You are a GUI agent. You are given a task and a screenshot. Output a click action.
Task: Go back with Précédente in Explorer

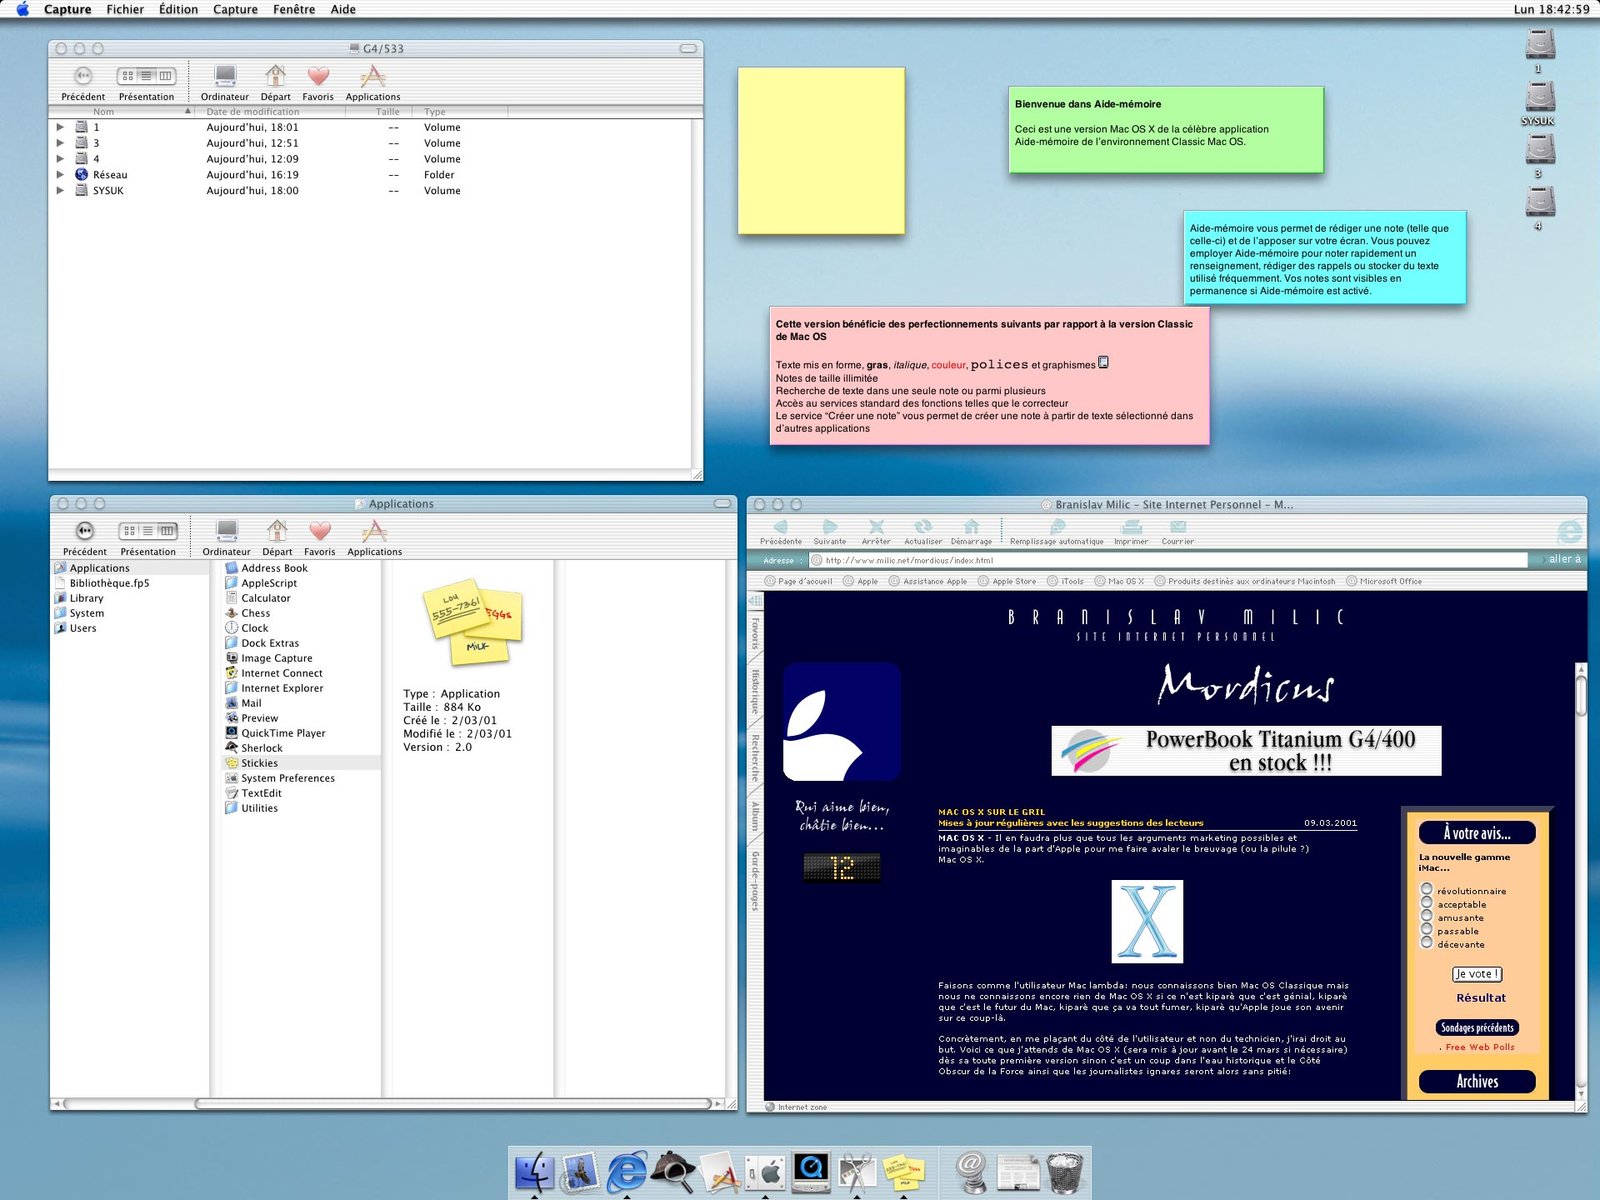click(x=781, y=532)
